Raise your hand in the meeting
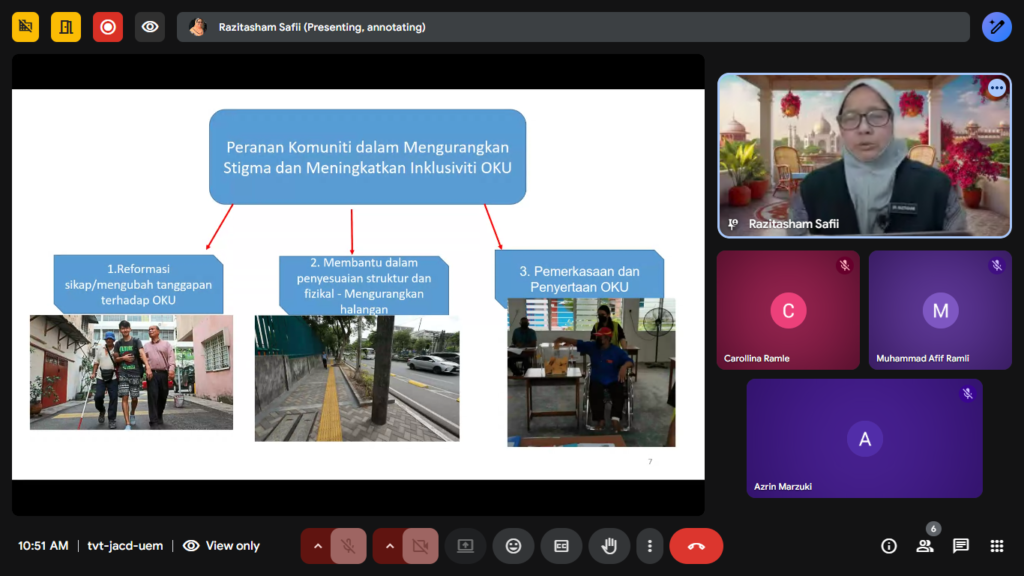Screen dimensions: 1024x576 click(x=608, y=546)
